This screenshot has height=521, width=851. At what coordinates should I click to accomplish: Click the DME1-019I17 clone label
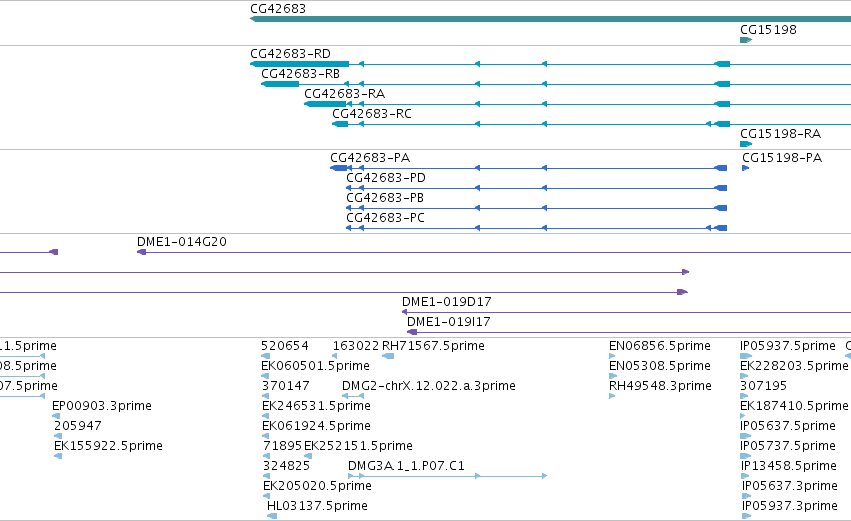tap(449, 322)
